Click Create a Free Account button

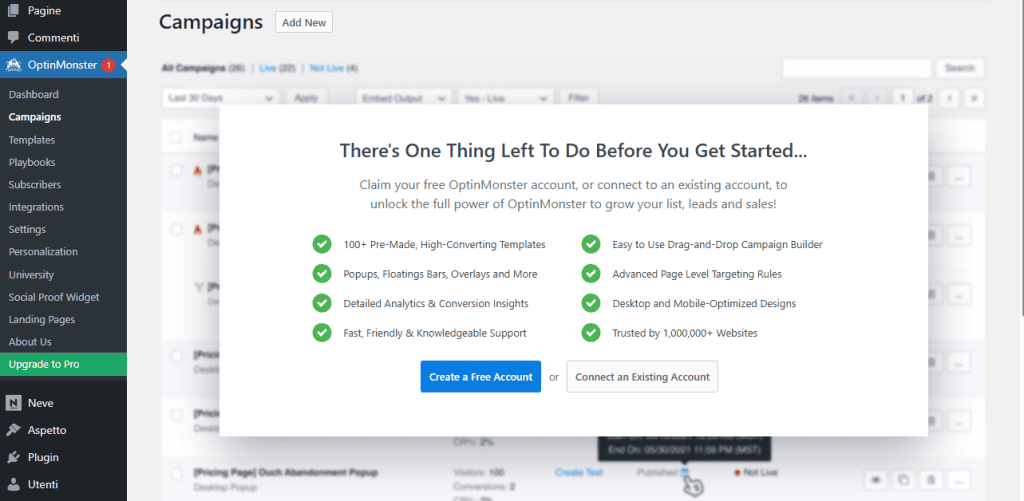point(481,377)
